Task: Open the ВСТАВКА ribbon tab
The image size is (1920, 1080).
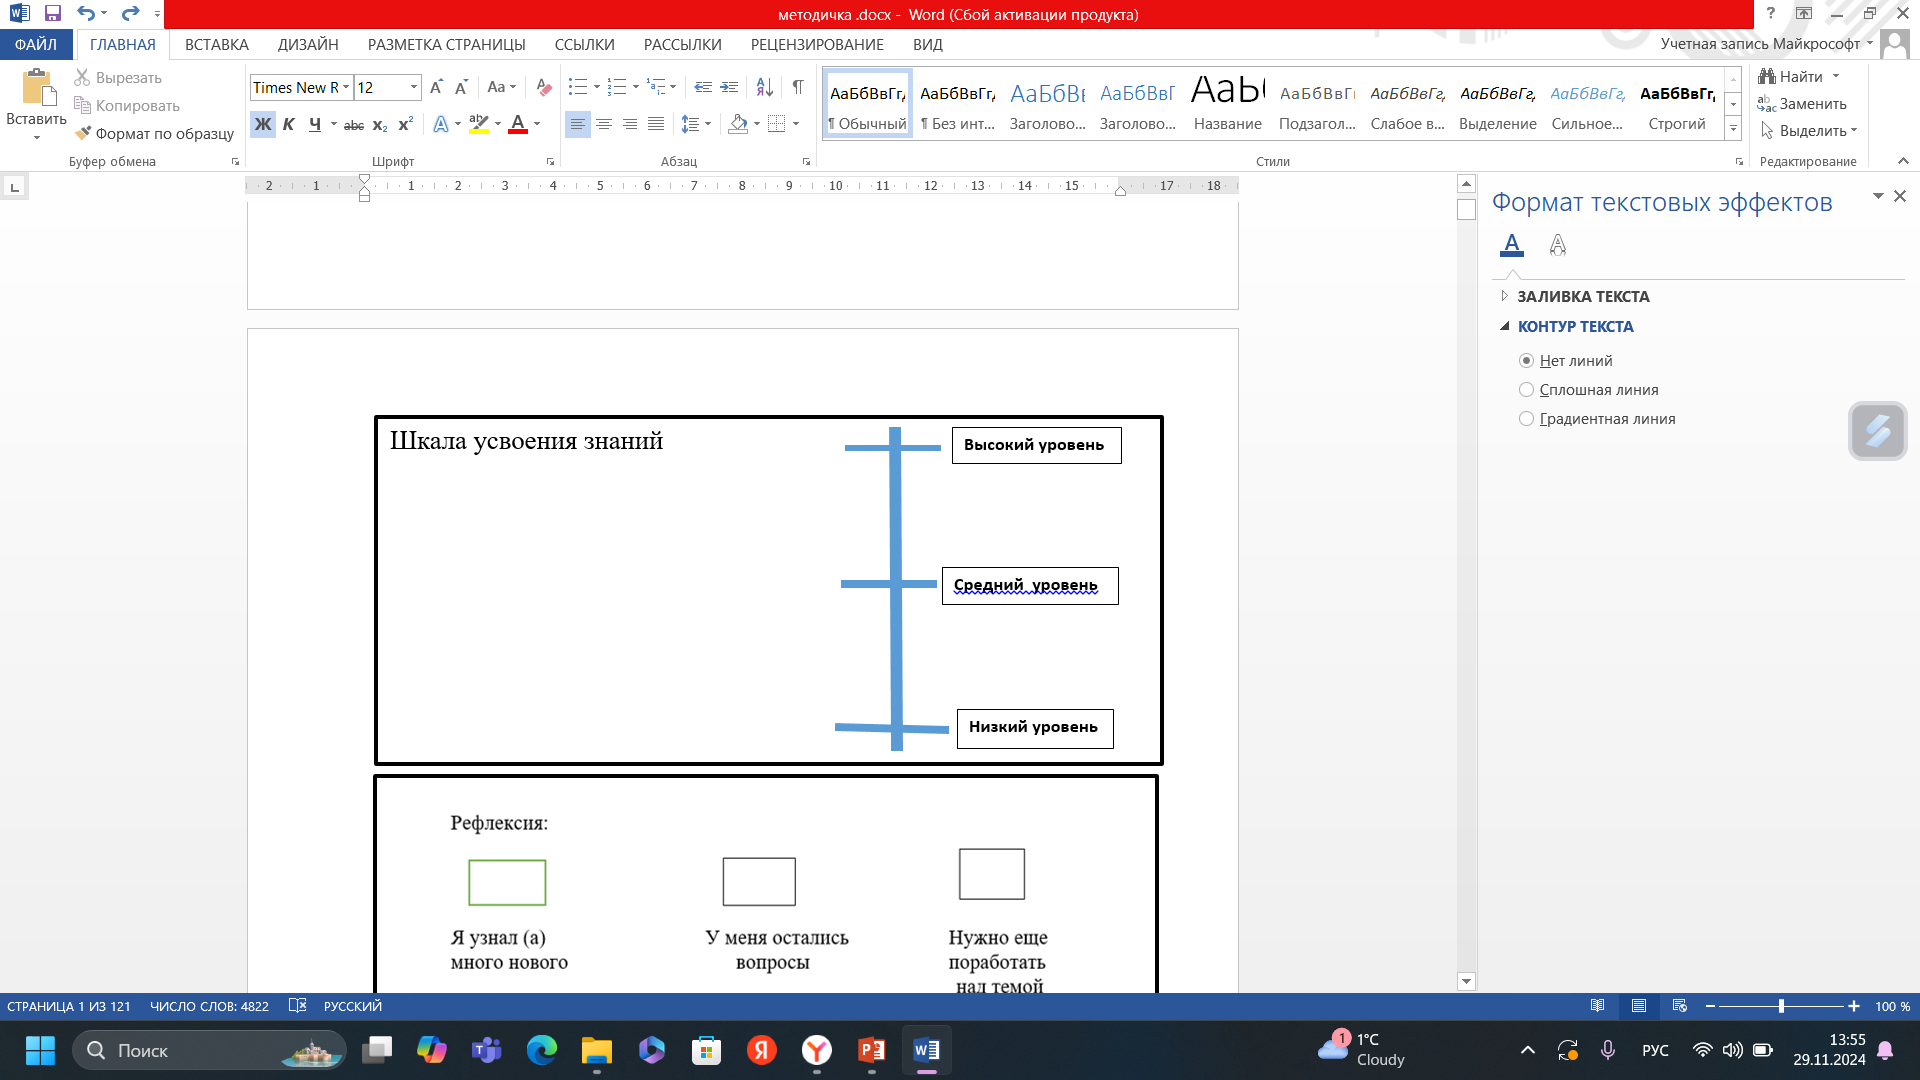Action: [x=216, y=44]
